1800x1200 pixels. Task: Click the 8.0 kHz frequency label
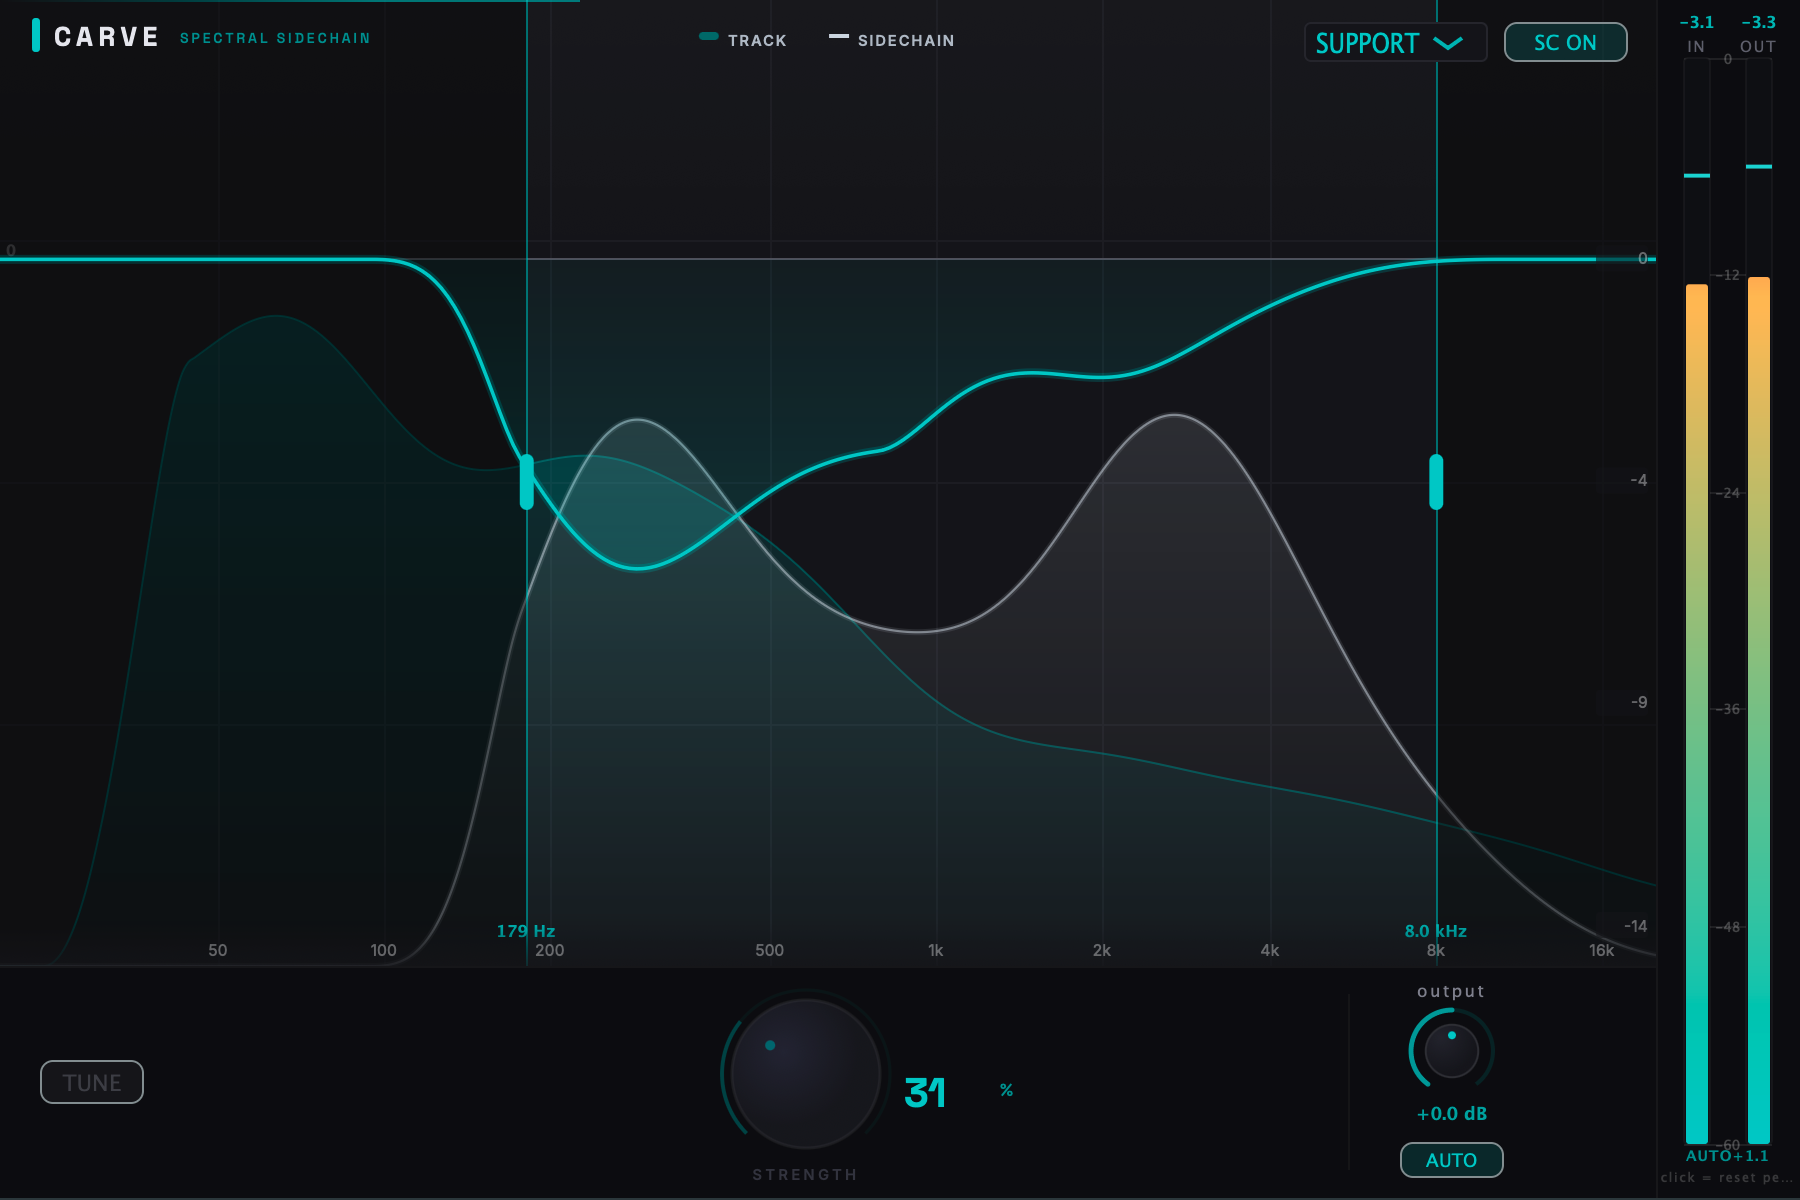1435,931
